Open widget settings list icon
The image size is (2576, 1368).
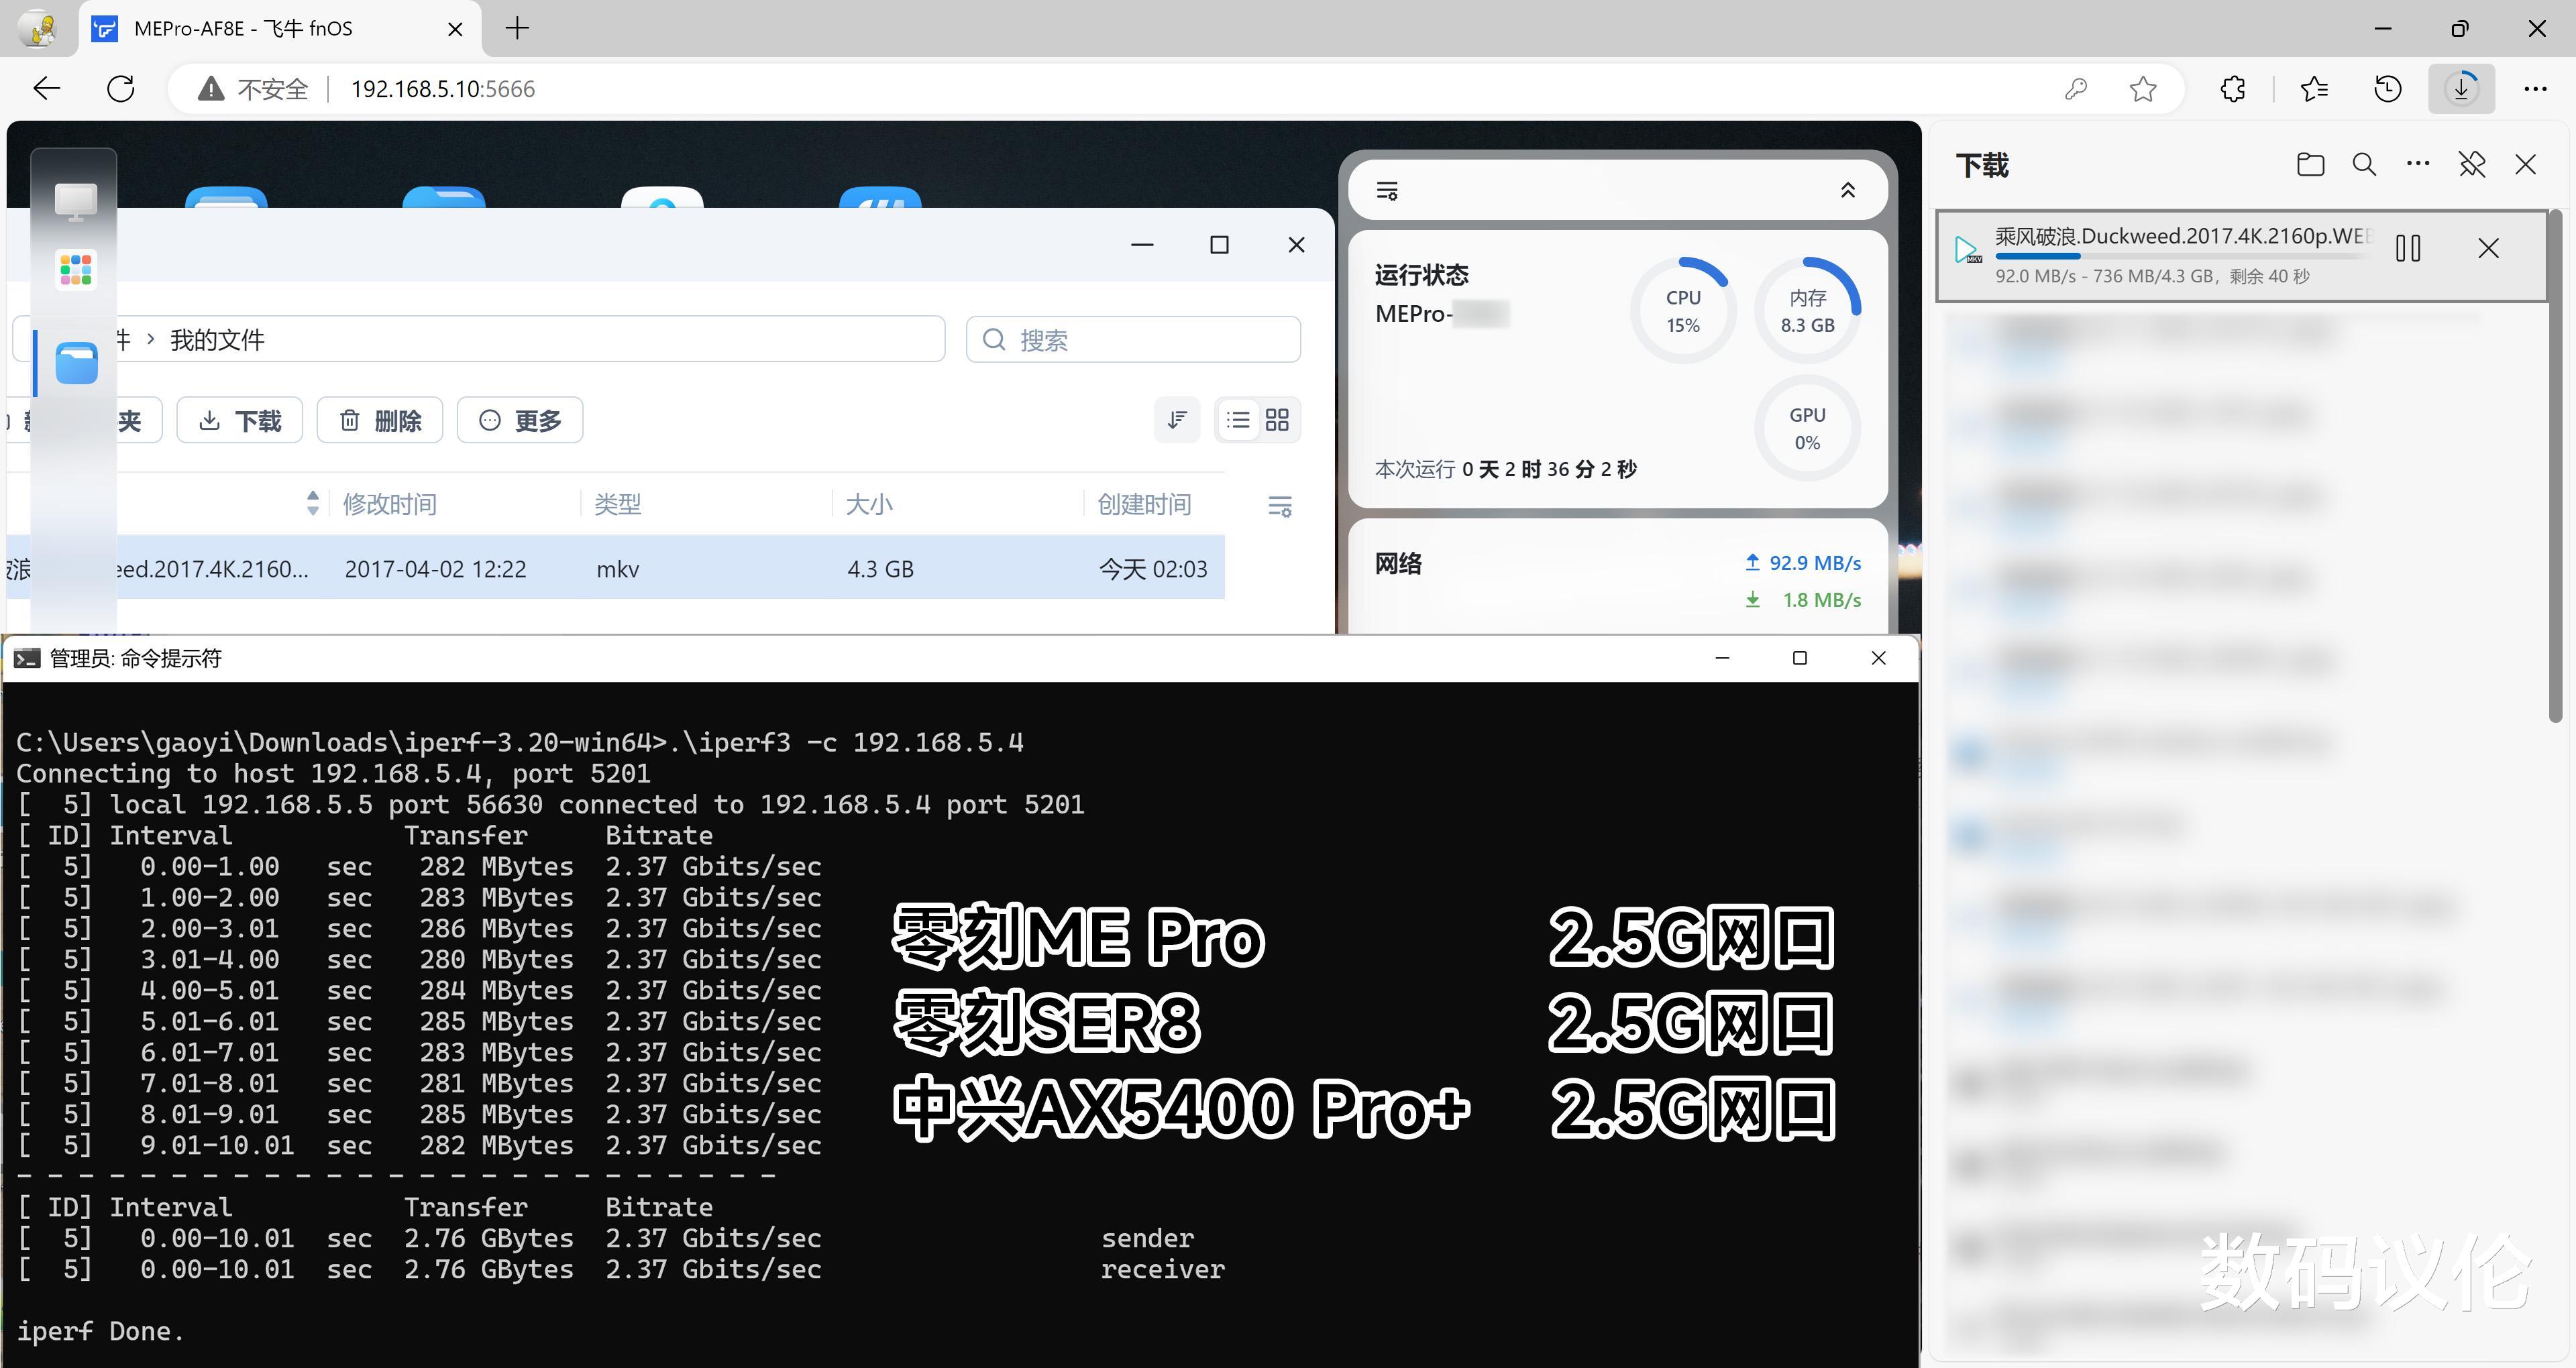coord(1387,191)
